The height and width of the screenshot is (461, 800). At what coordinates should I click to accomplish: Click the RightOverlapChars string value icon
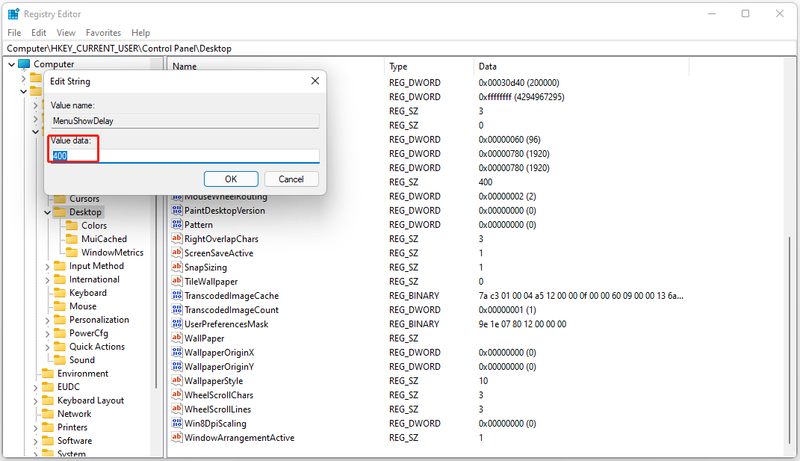pyautogui.click(x=177, y=239)
